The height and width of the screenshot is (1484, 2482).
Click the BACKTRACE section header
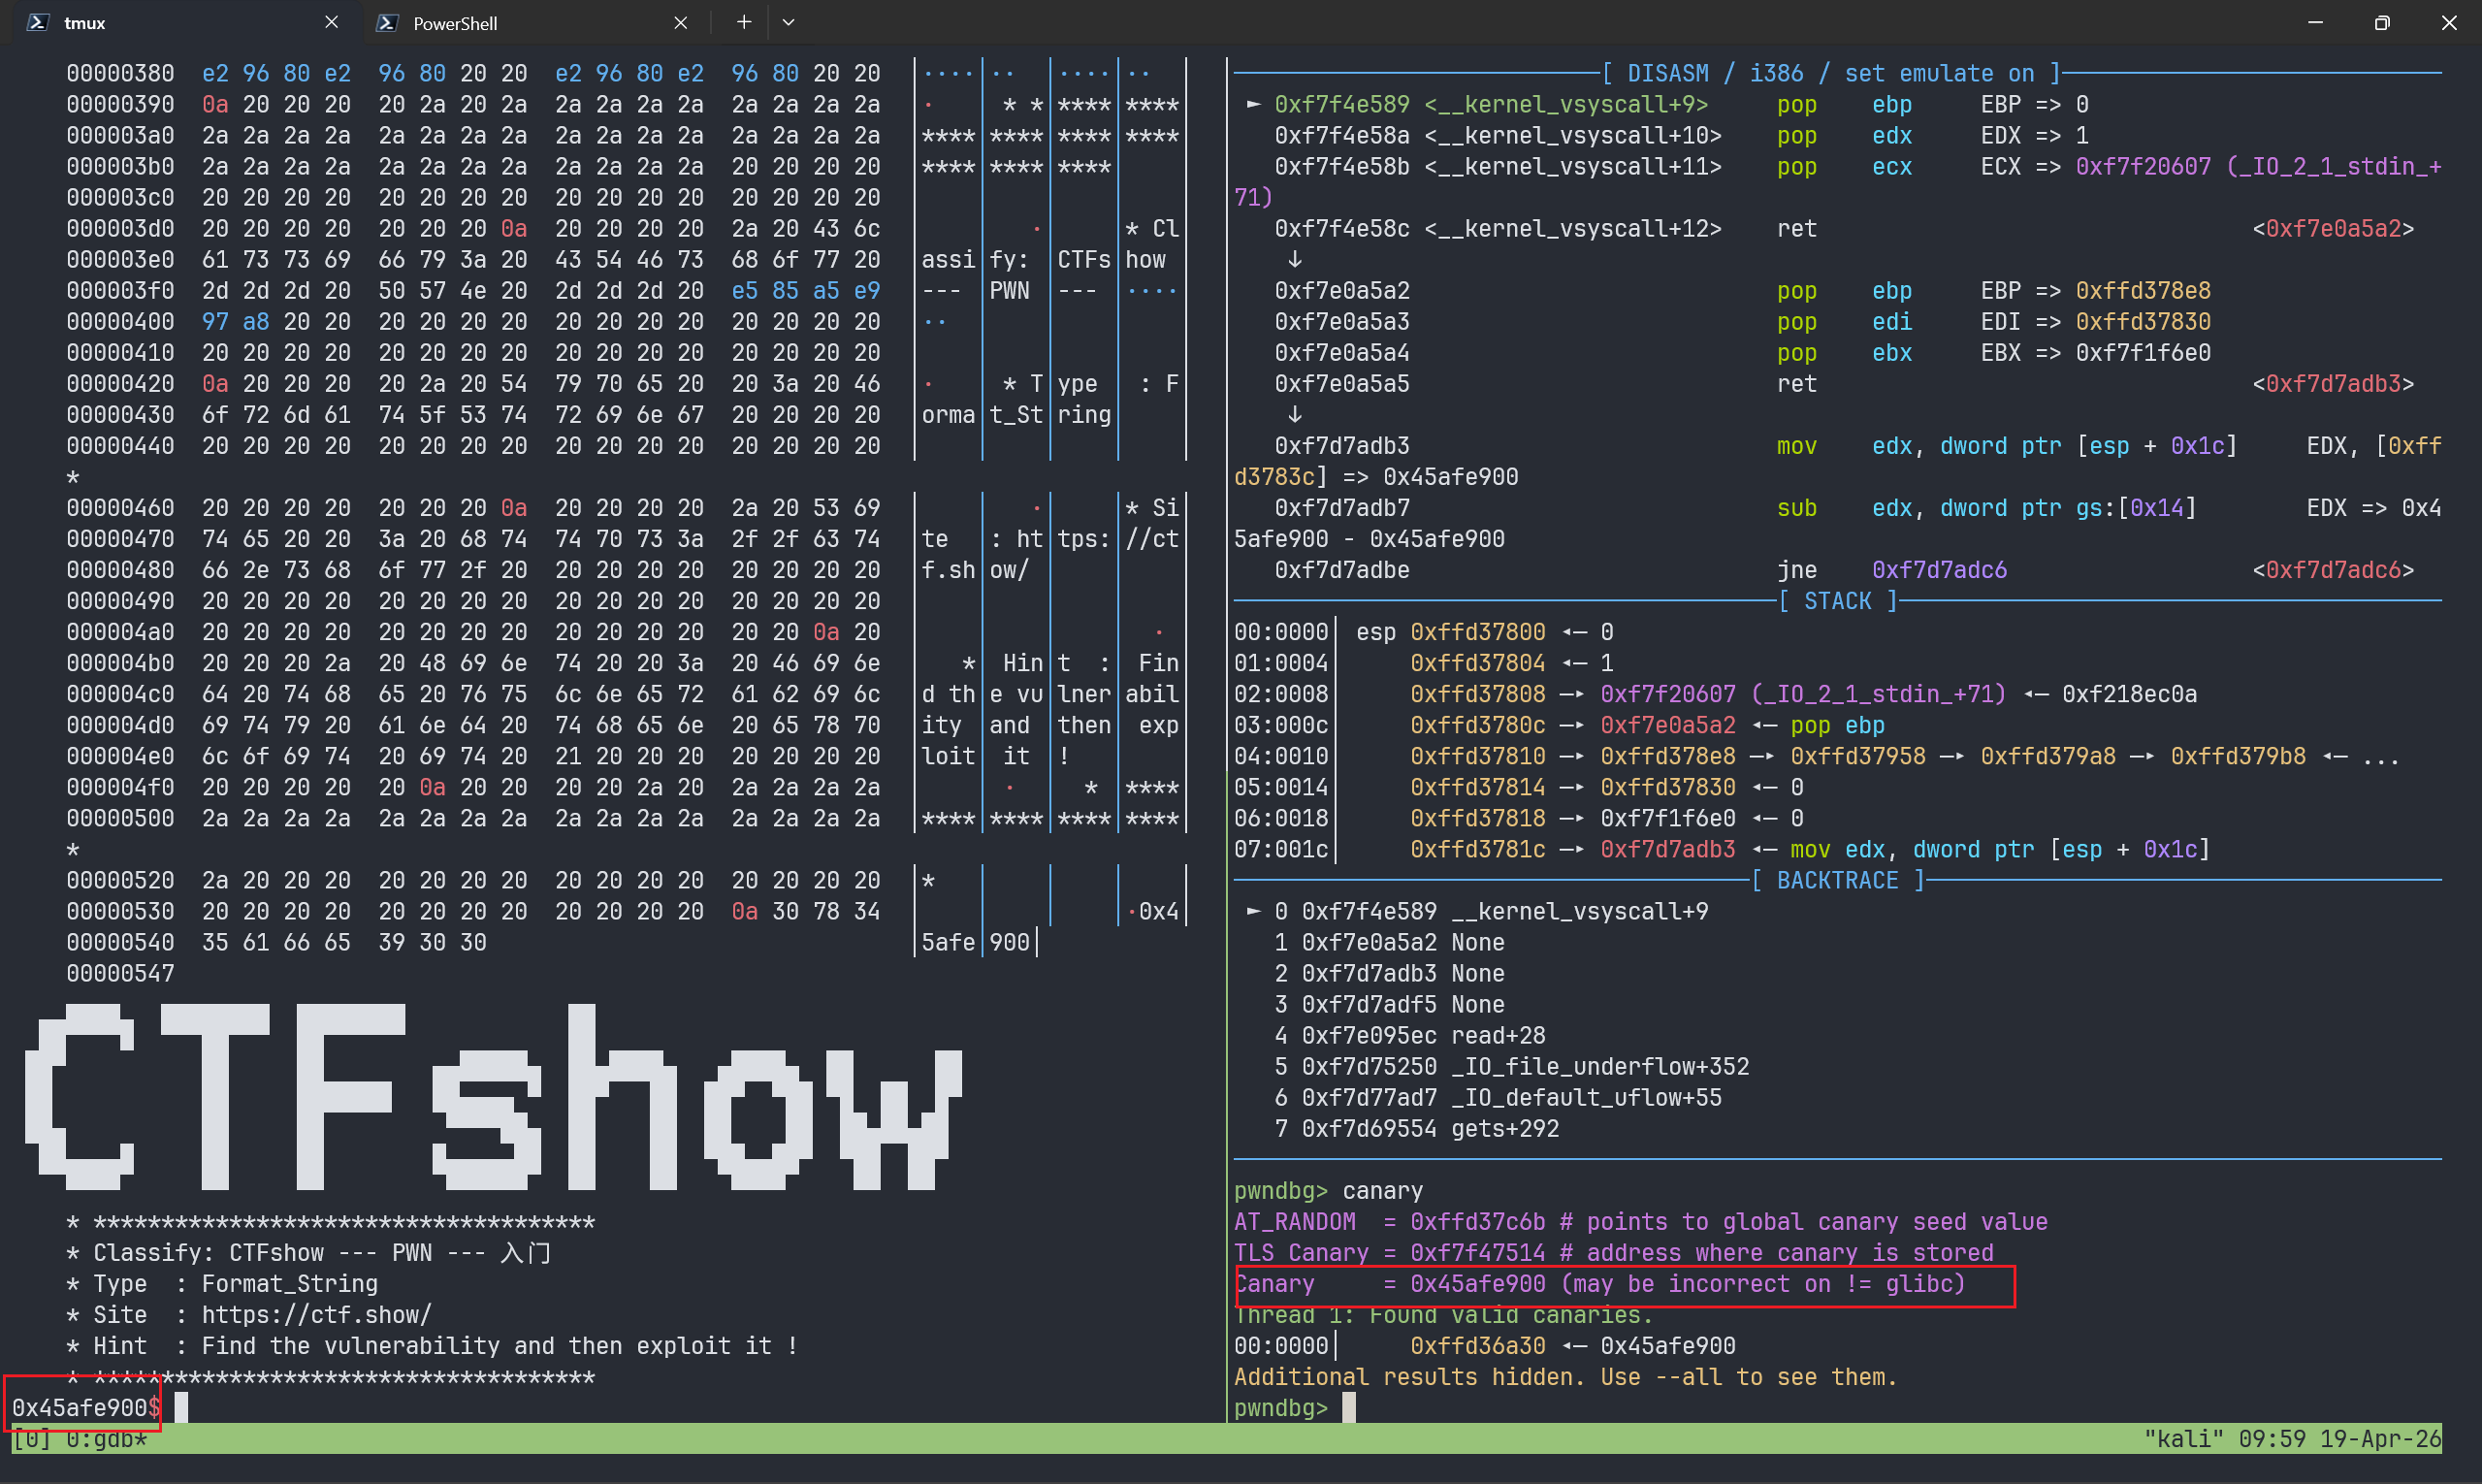1837,880
